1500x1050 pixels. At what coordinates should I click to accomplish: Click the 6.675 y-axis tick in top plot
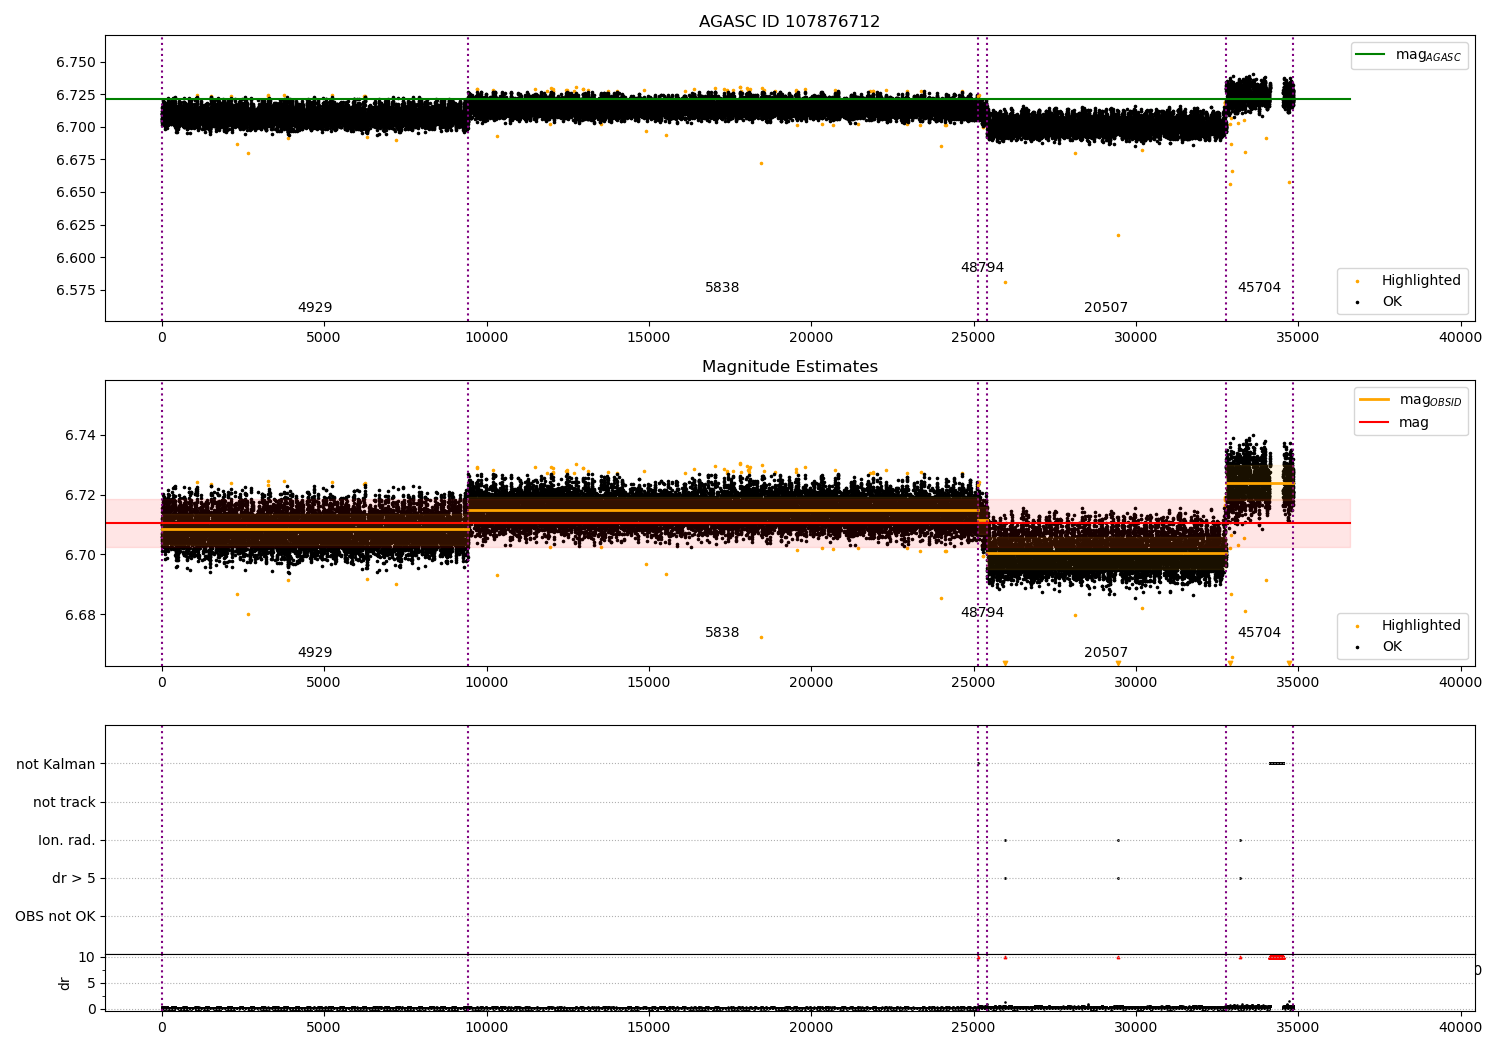(76, 160)
